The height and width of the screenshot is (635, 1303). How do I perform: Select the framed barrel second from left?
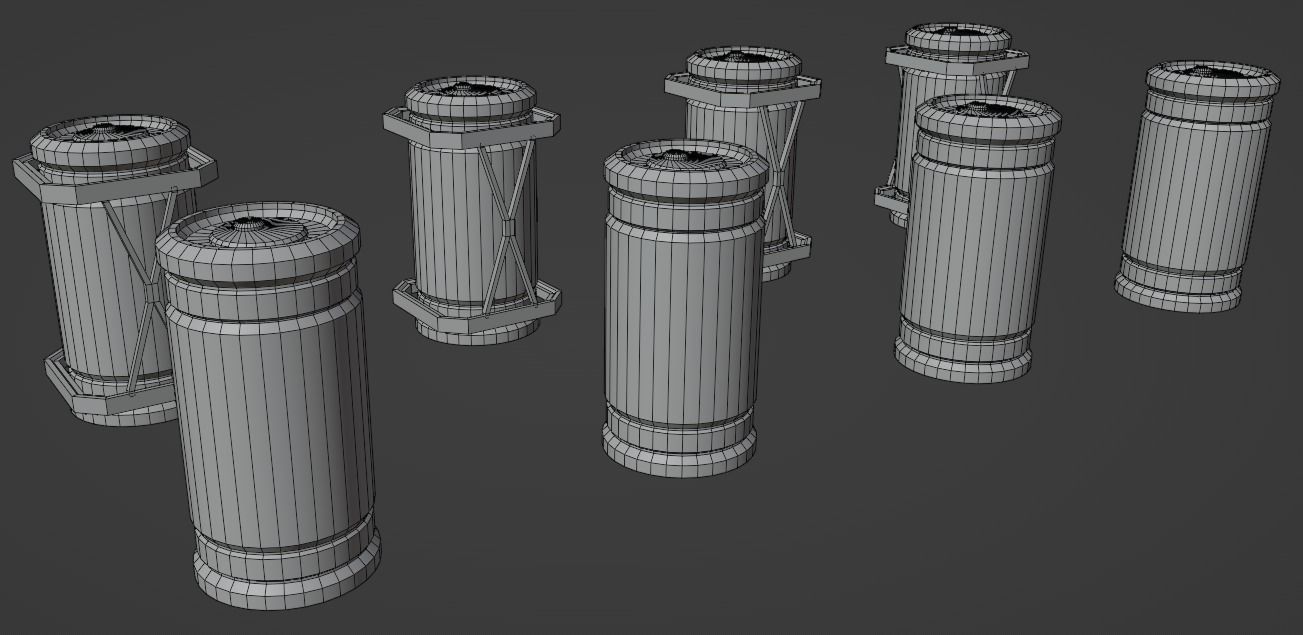[x=471, y=210]
